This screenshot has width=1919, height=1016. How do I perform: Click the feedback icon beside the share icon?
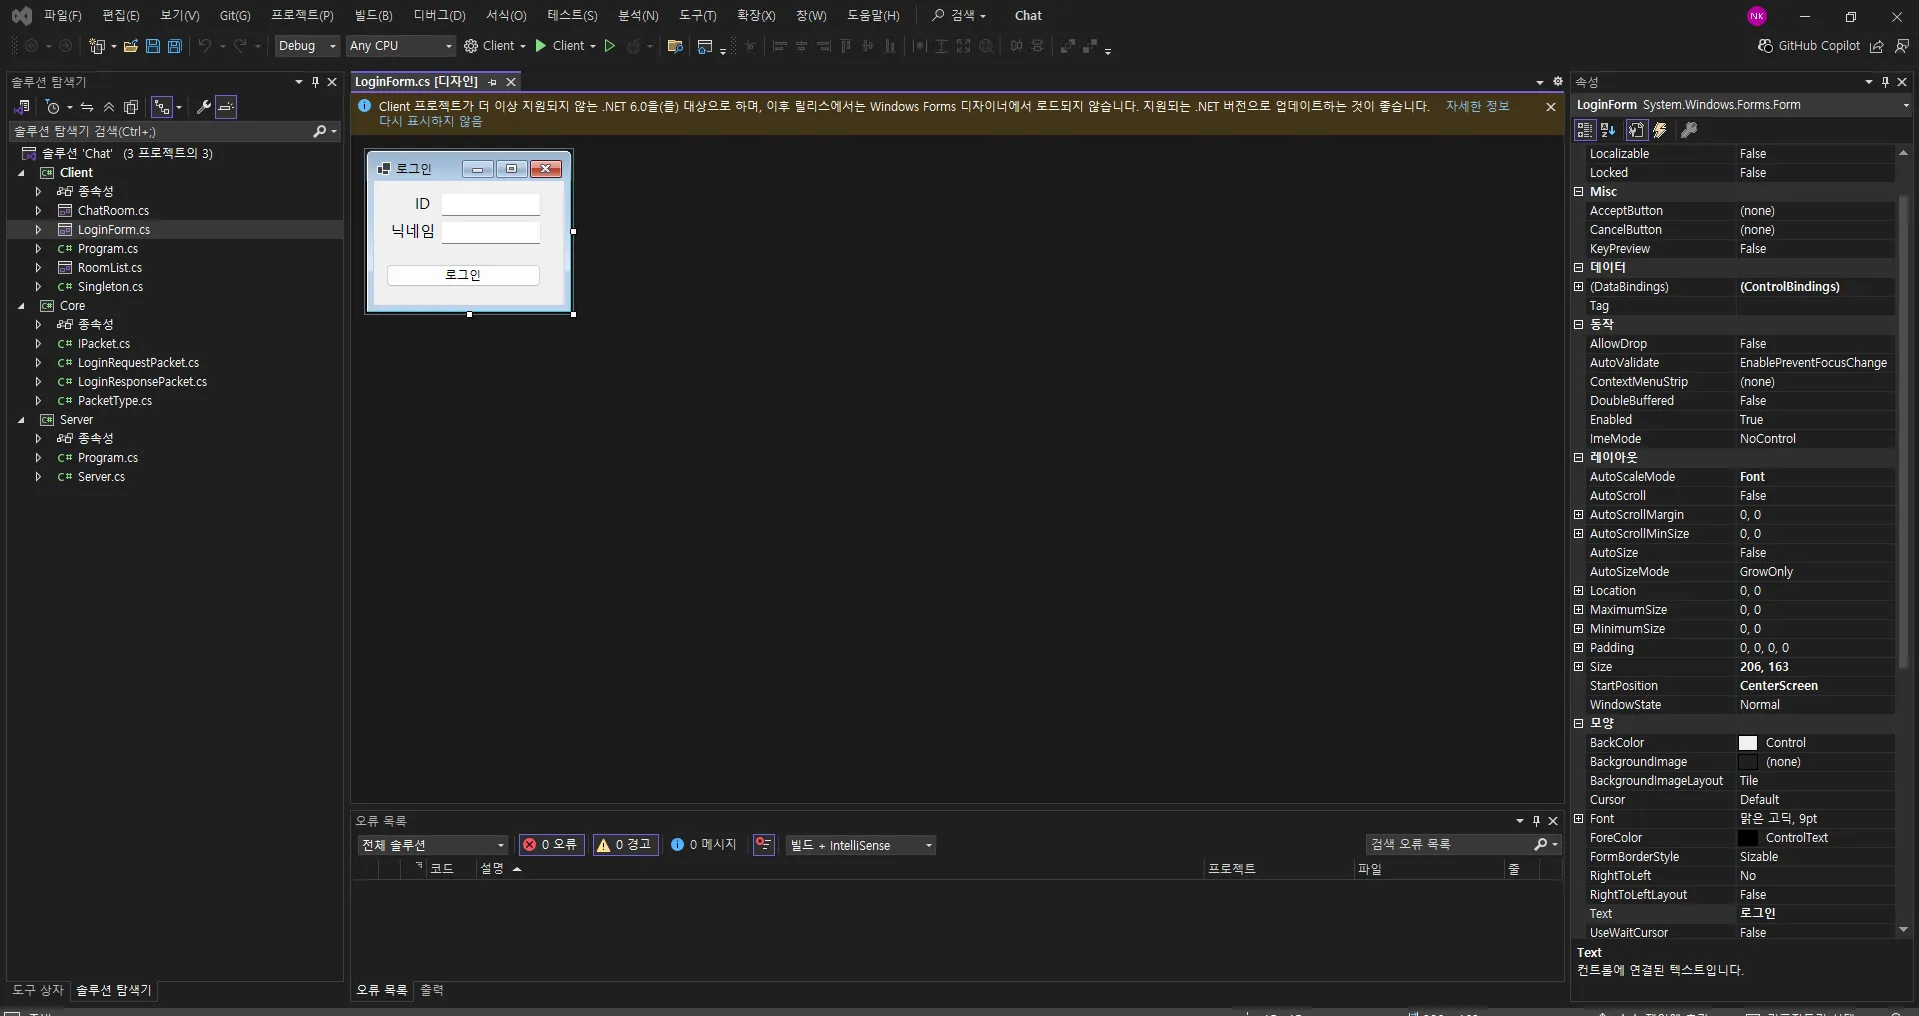tap(1901, 46)
